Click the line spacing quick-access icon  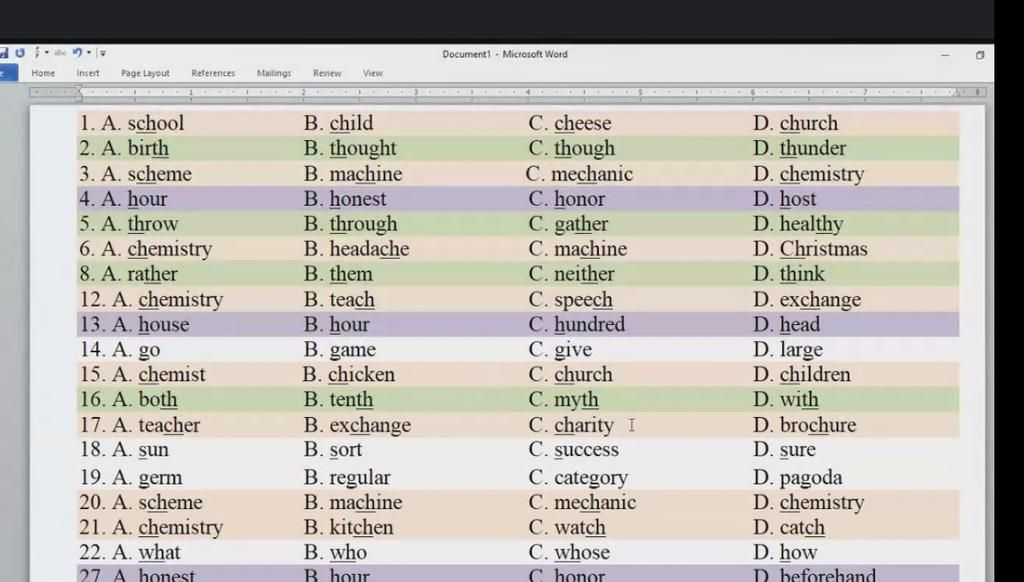pos(37,52)
